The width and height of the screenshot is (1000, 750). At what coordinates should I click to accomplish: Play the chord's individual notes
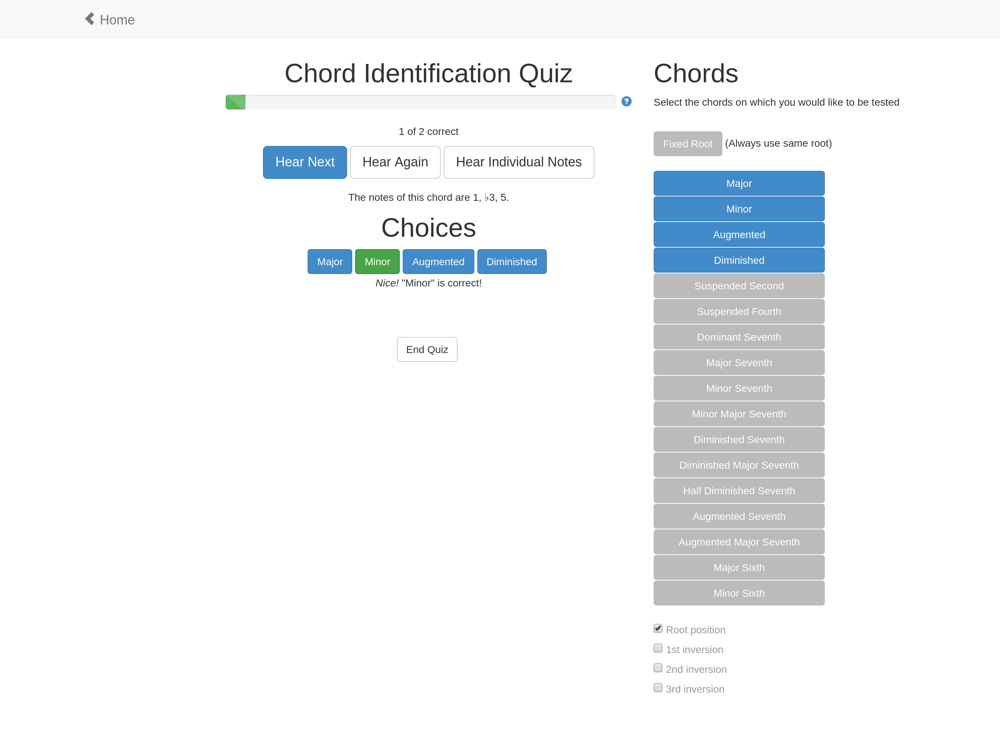click(518, 162)
